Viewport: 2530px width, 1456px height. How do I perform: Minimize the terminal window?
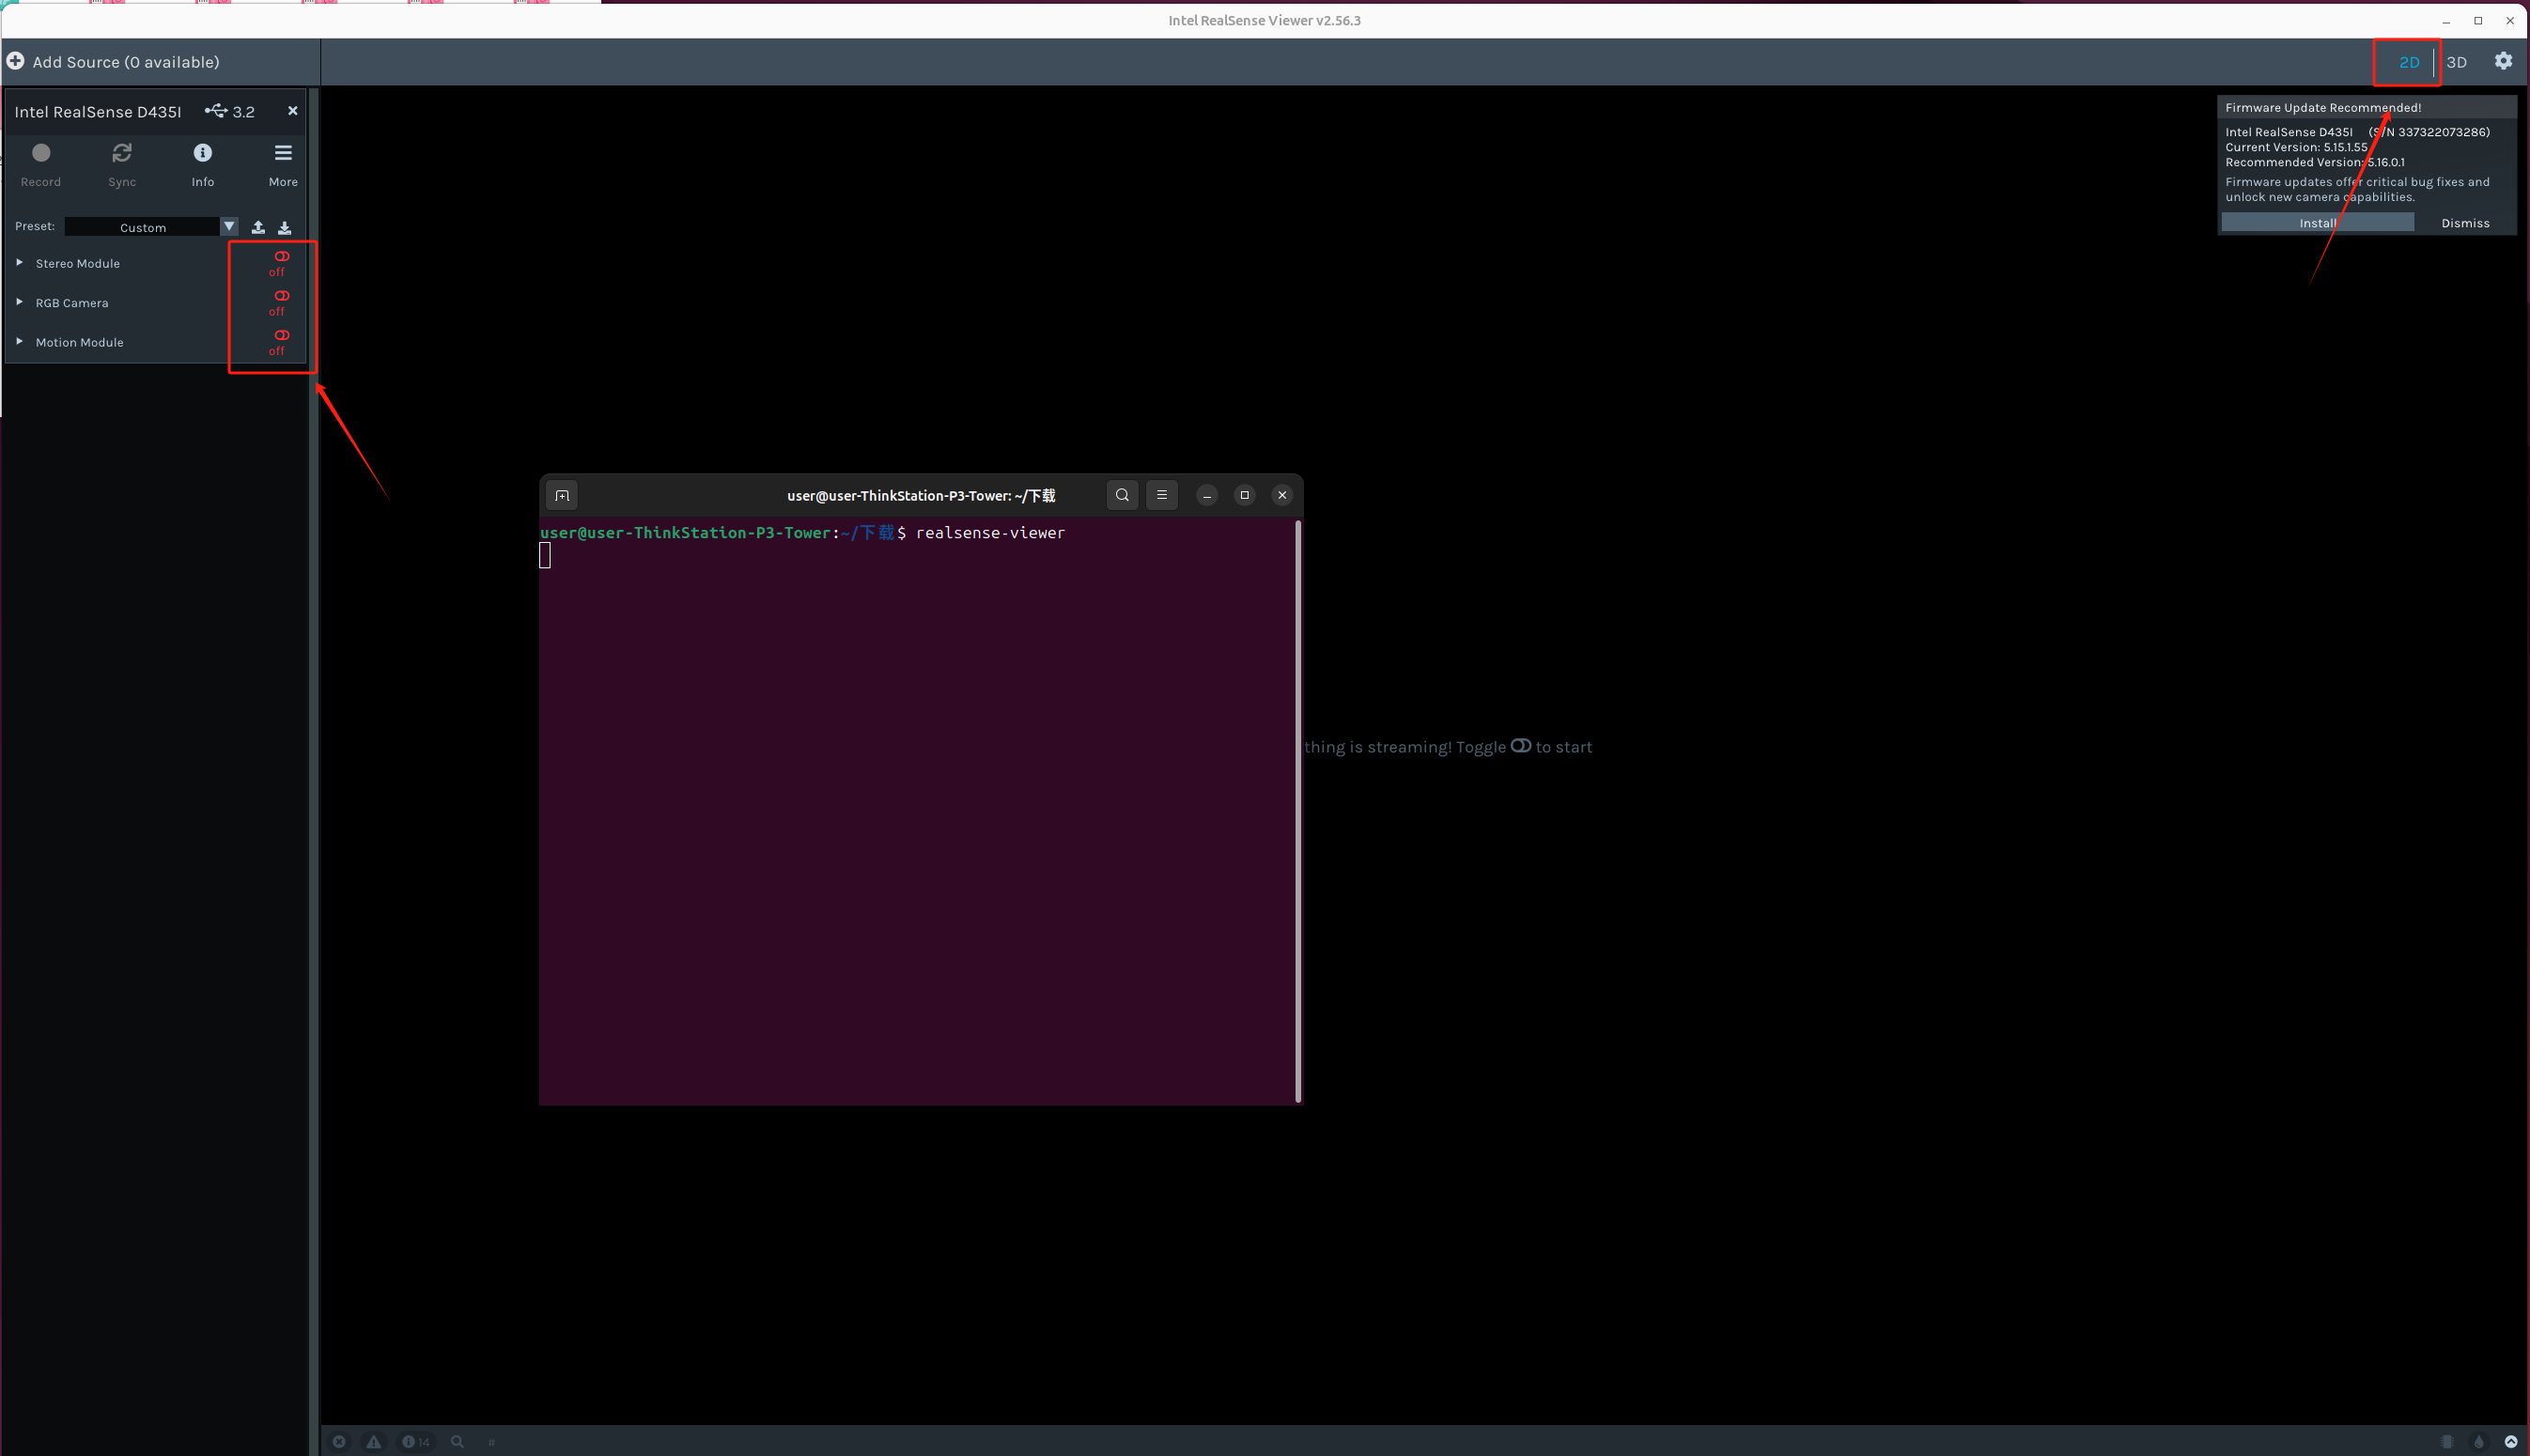1207,495
